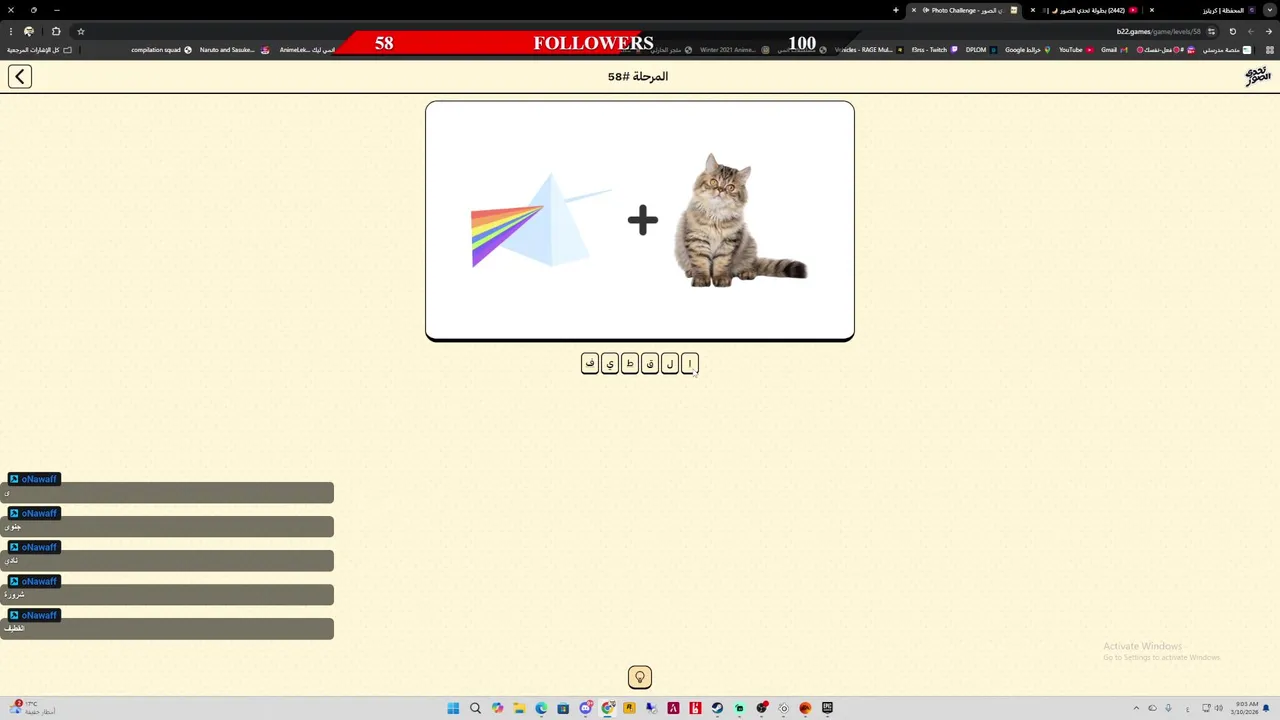Click the browser forward arrow
The image size is (1280, 720).
[1250, 31]
